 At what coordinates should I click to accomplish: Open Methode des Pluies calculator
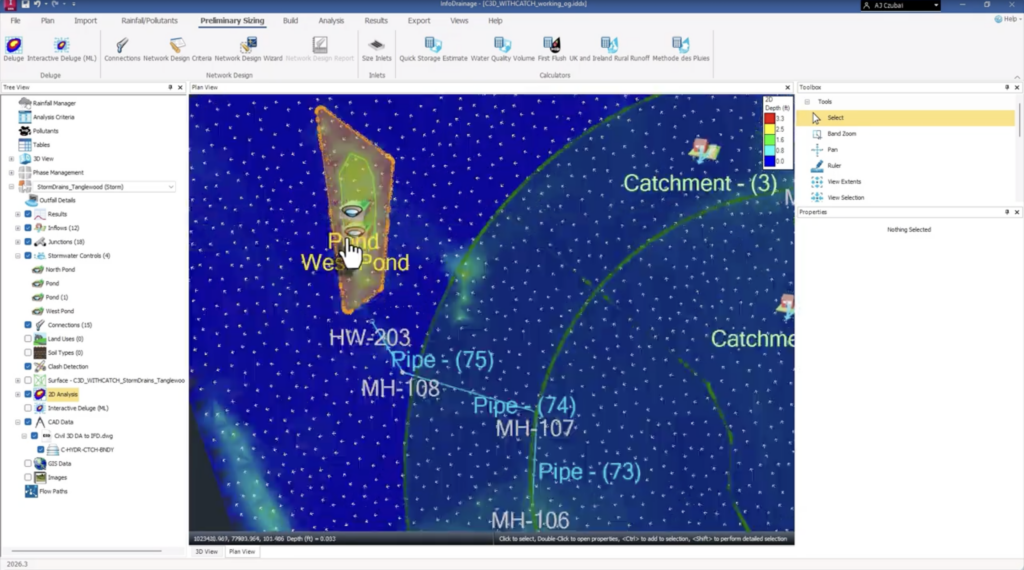pos(680,50)
